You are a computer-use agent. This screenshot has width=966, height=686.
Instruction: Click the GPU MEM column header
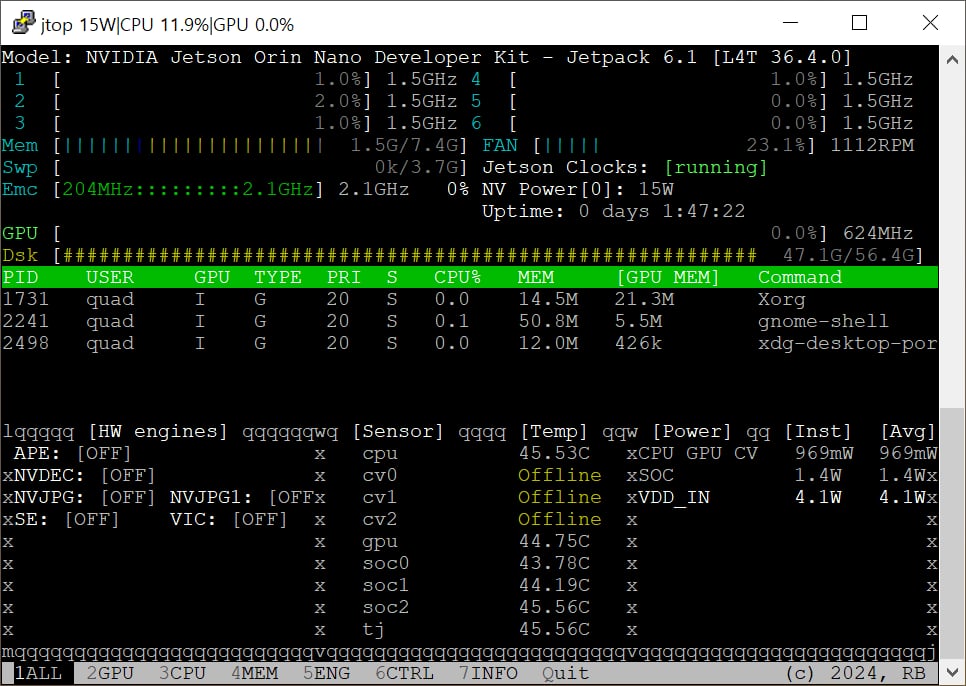[x=659, y=277]
